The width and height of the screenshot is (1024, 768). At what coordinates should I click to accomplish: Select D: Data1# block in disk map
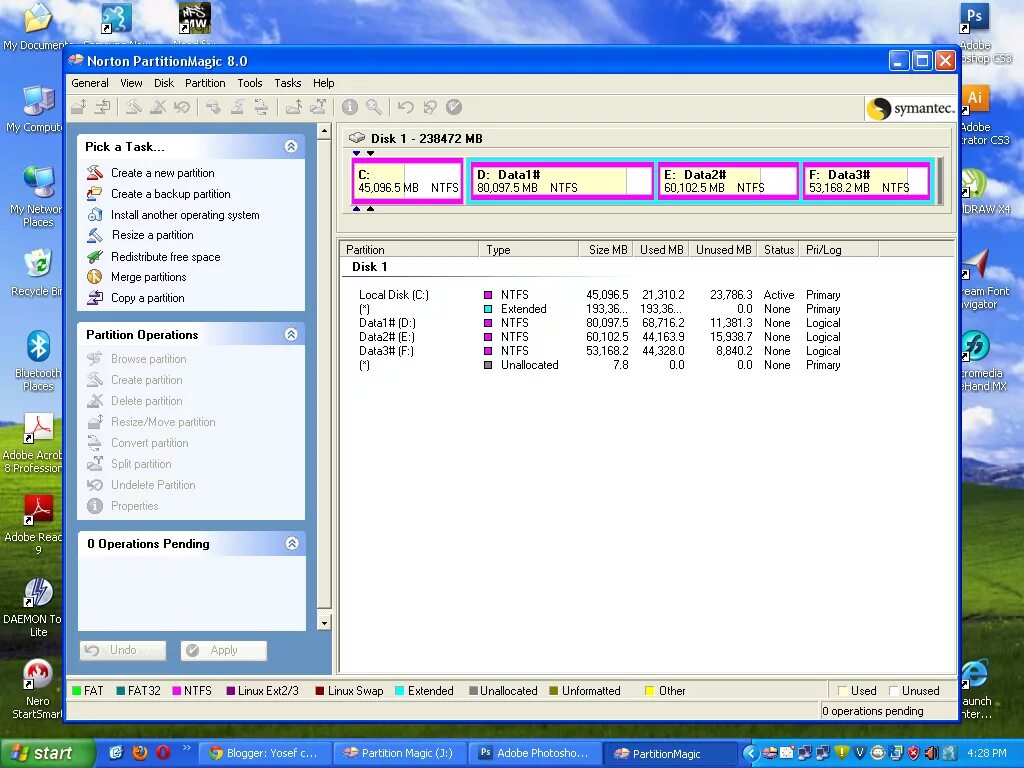pos(562,181)
